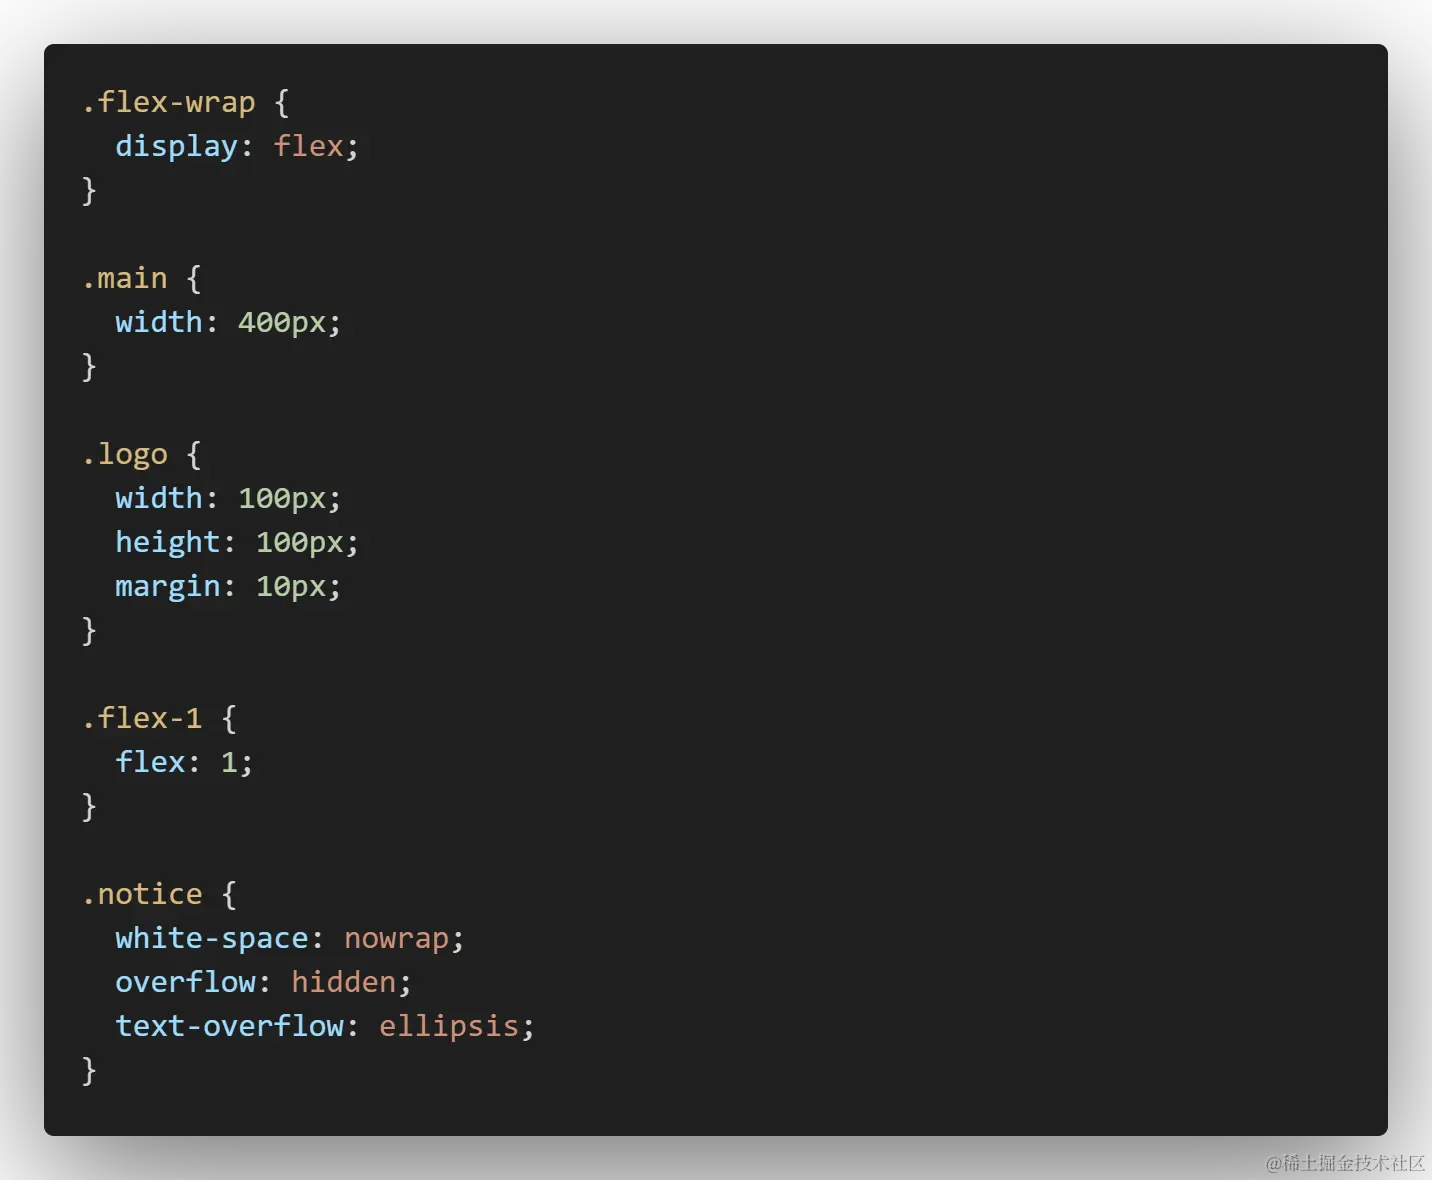Screen dimensions: 1432x1180
Task: Click the nowrap value
Action: pos(397,938)
